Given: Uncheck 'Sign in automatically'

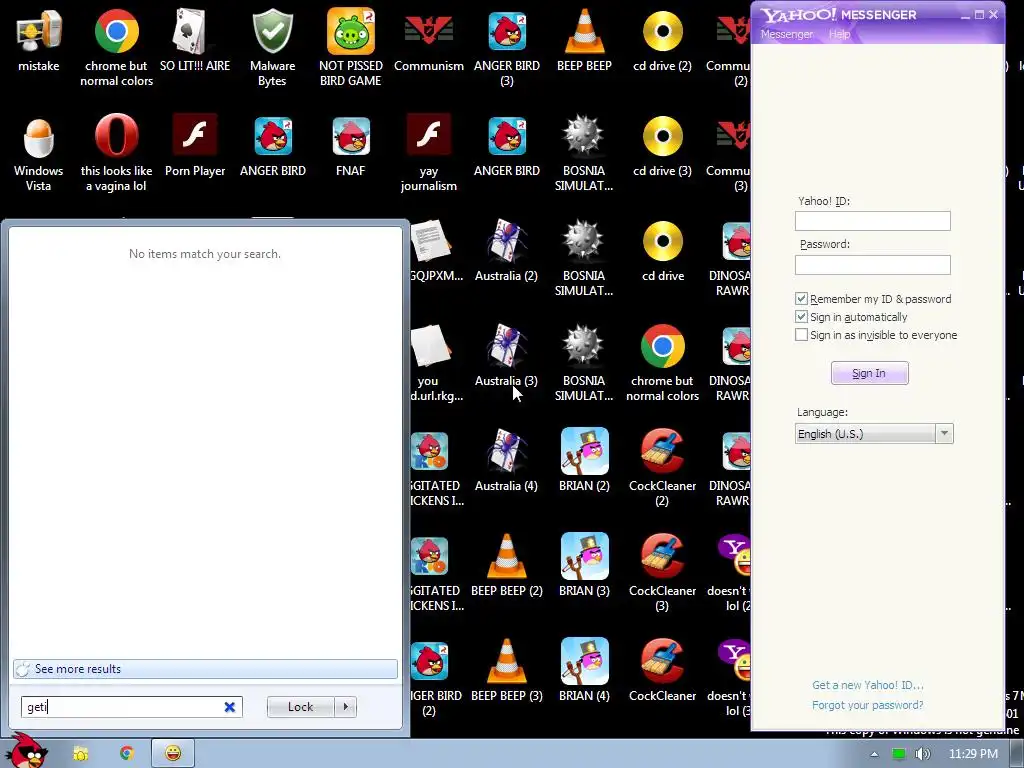Looking at the screenshot, I should click(x=801, y=317).
